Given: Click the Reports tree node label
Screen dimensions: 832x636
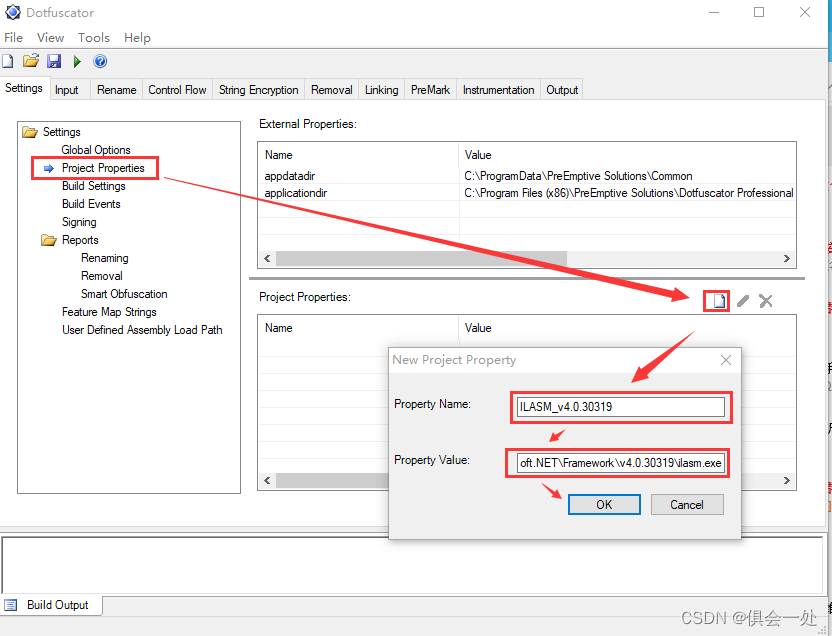Looking at the screenshot, I should click(80, 240).
